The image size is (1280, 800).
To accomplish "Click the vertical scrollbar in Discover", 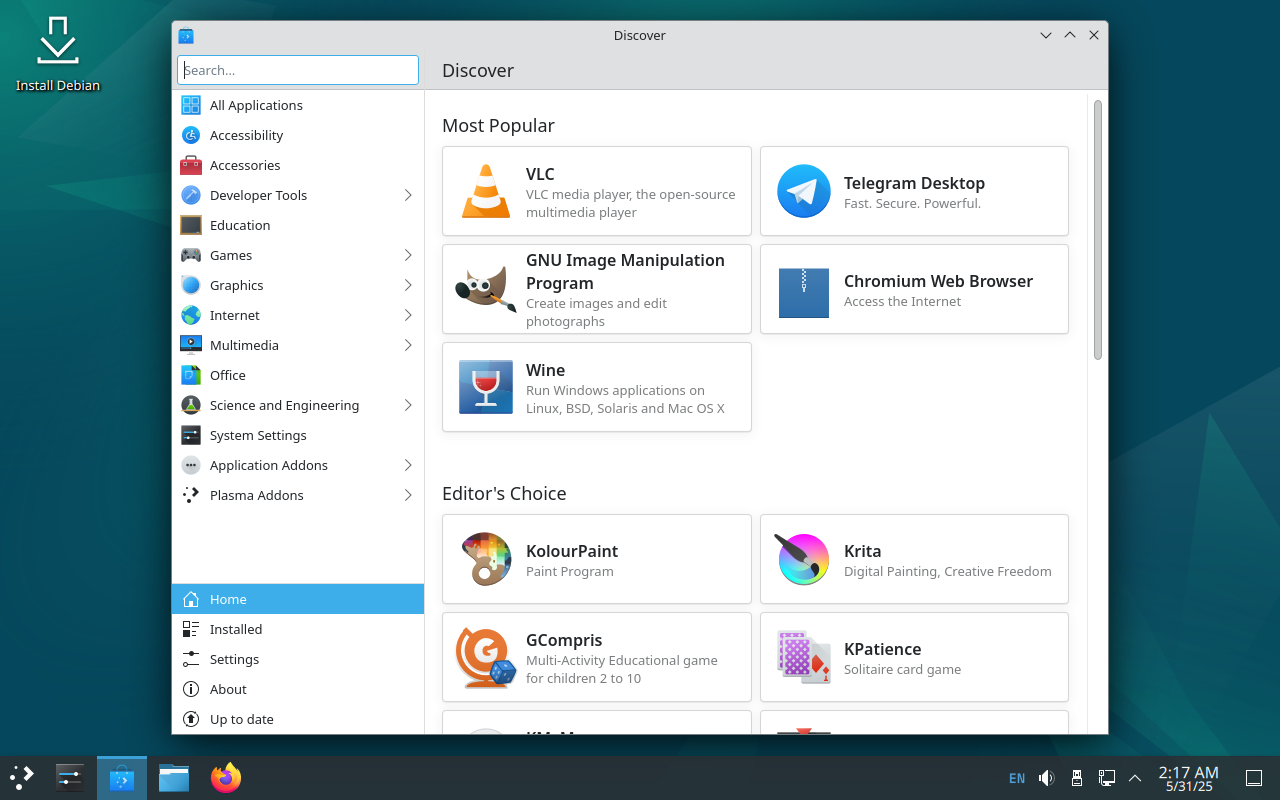I will pos(1097,229).
